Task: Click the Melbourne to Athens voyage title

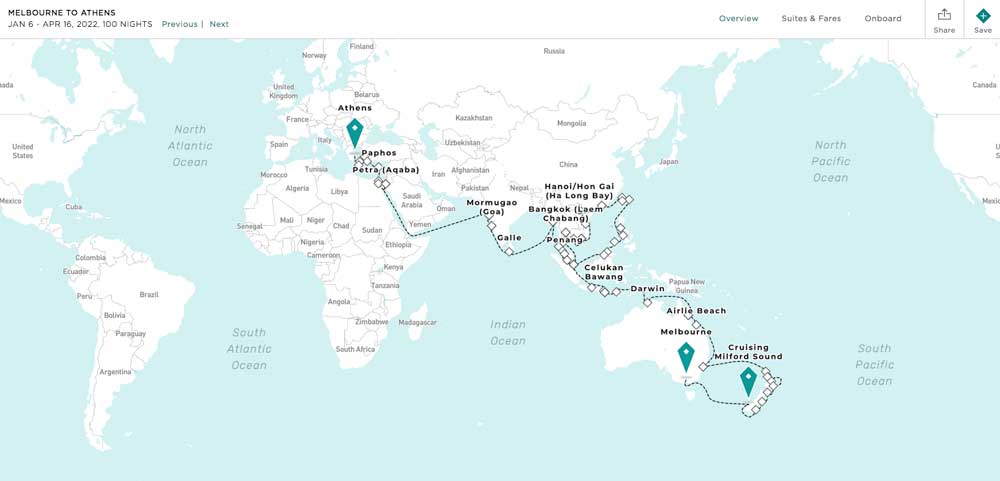Action: point(62,12)
